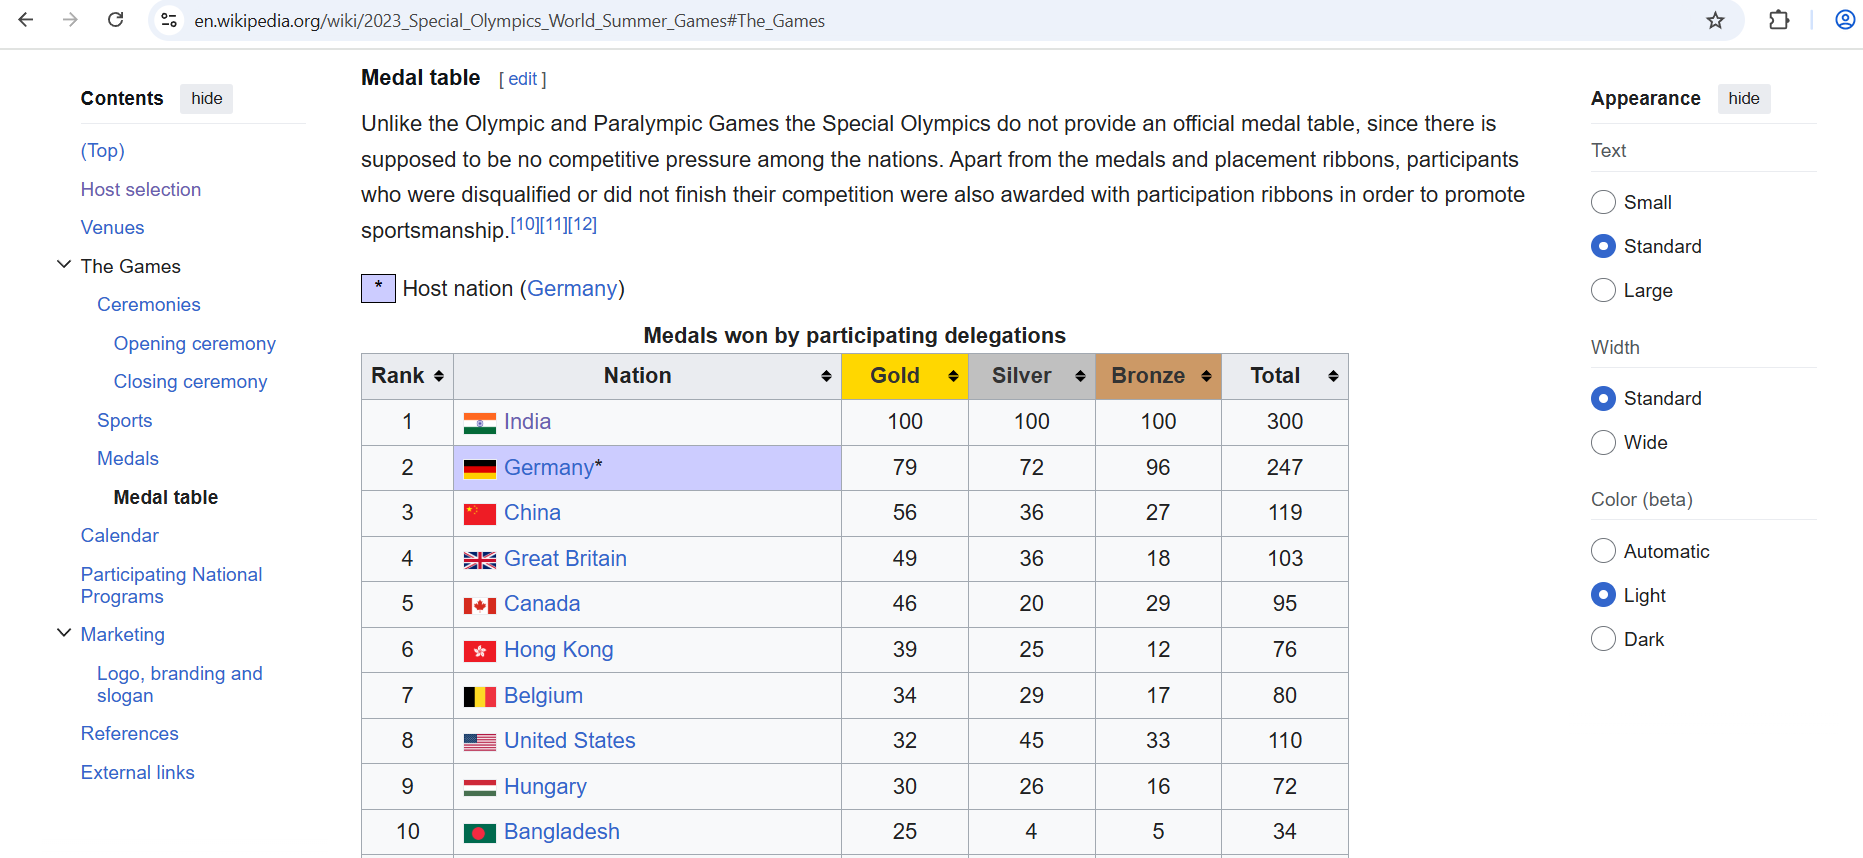
Task: Click the Great Britain flag icon
Action: point(480,560)
